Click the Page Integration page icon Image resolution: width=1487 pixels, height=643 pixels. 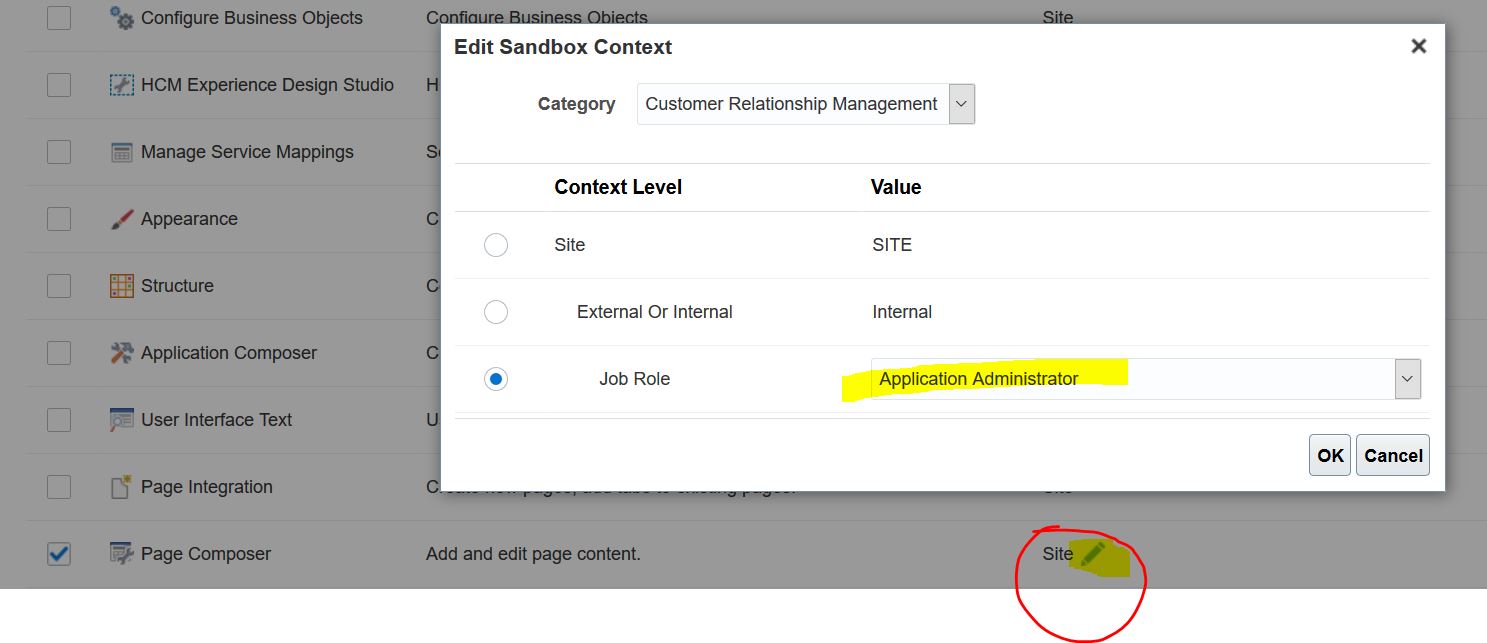click(119, 486)
